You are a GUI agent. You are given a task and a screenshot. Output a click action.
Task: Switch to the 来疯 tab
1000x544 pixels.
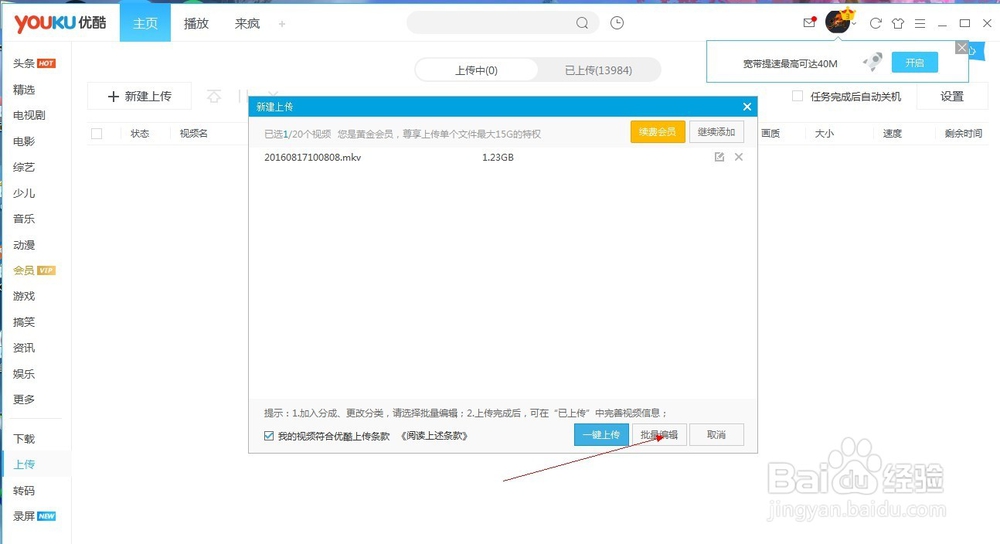point(247,24)
